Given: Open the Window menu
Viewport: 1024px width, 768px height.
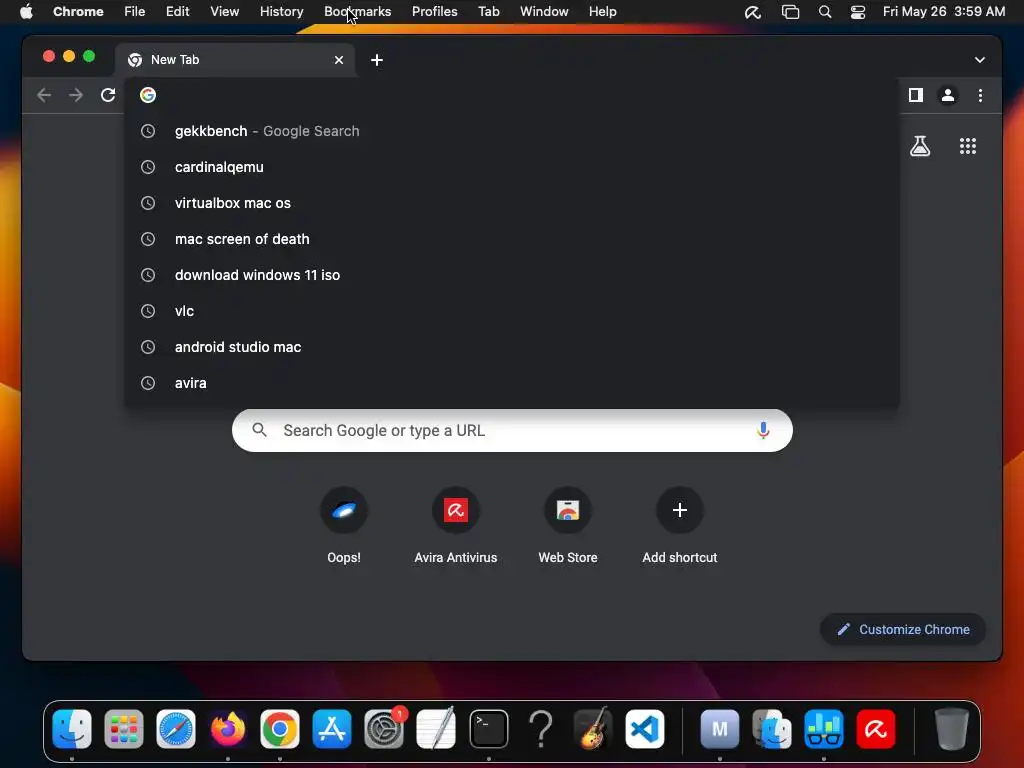Looking at the screenshot, I should 544,12.
